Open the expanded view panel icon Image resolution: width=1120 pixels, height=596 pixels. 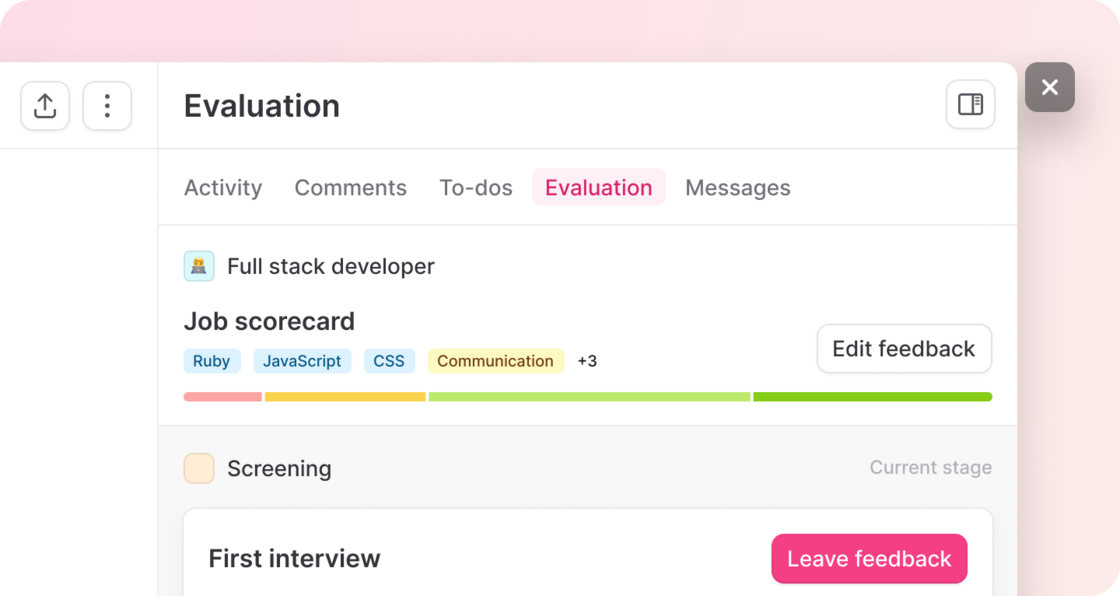[x=969, y=104]
